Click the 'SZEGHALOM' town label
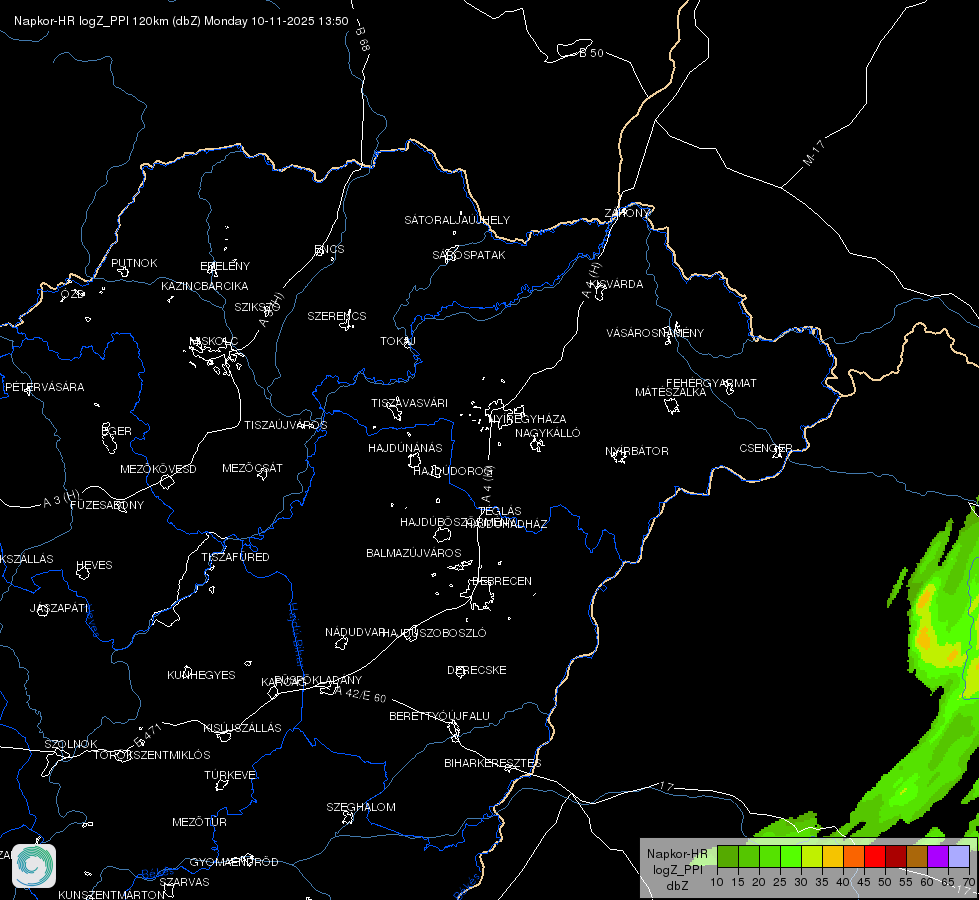 [361, 807]
